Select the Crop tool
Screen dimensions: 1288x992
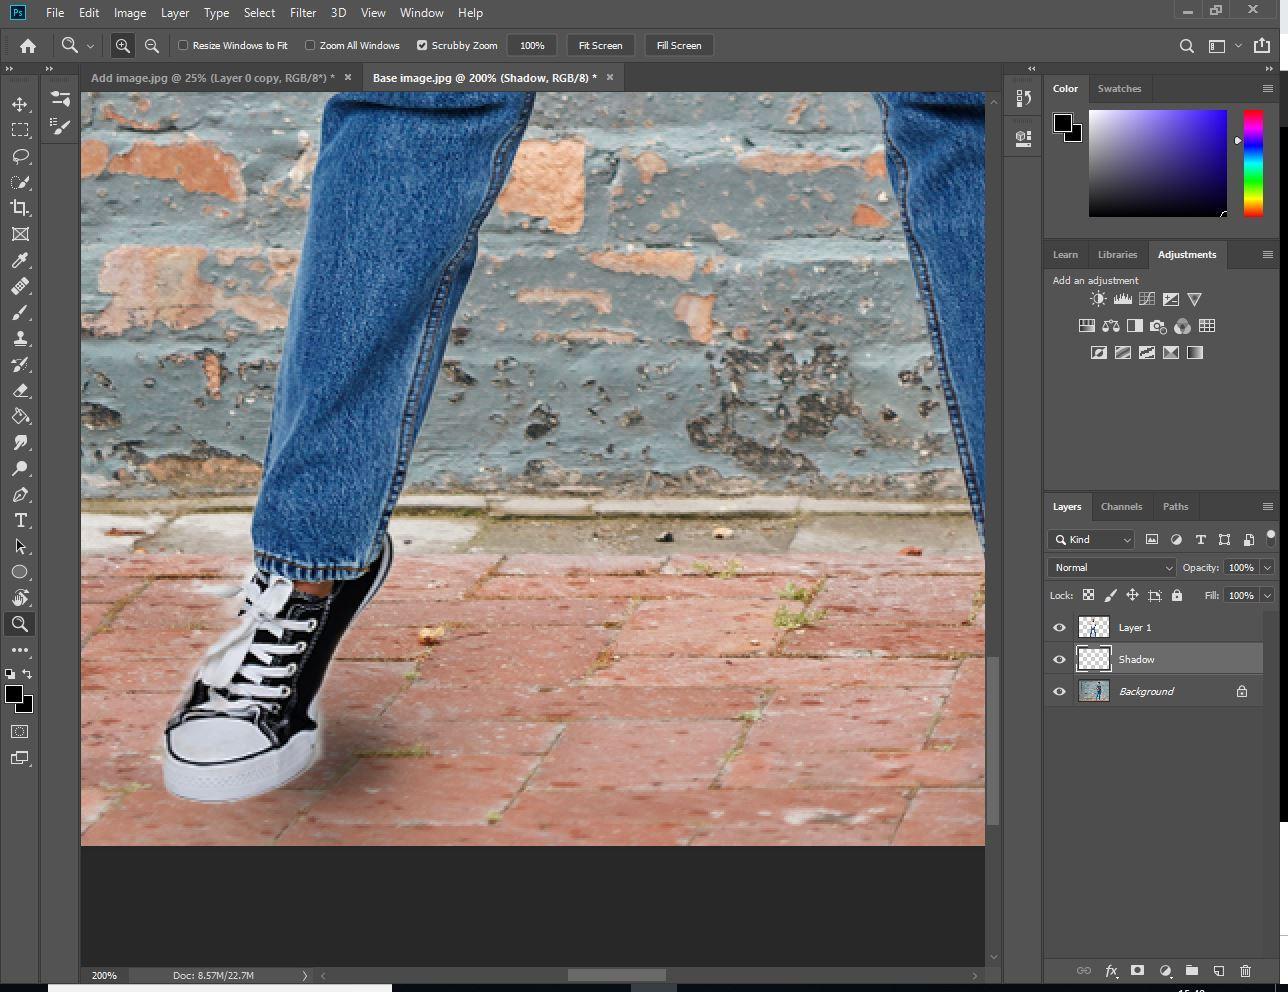(x=20, y=208)
